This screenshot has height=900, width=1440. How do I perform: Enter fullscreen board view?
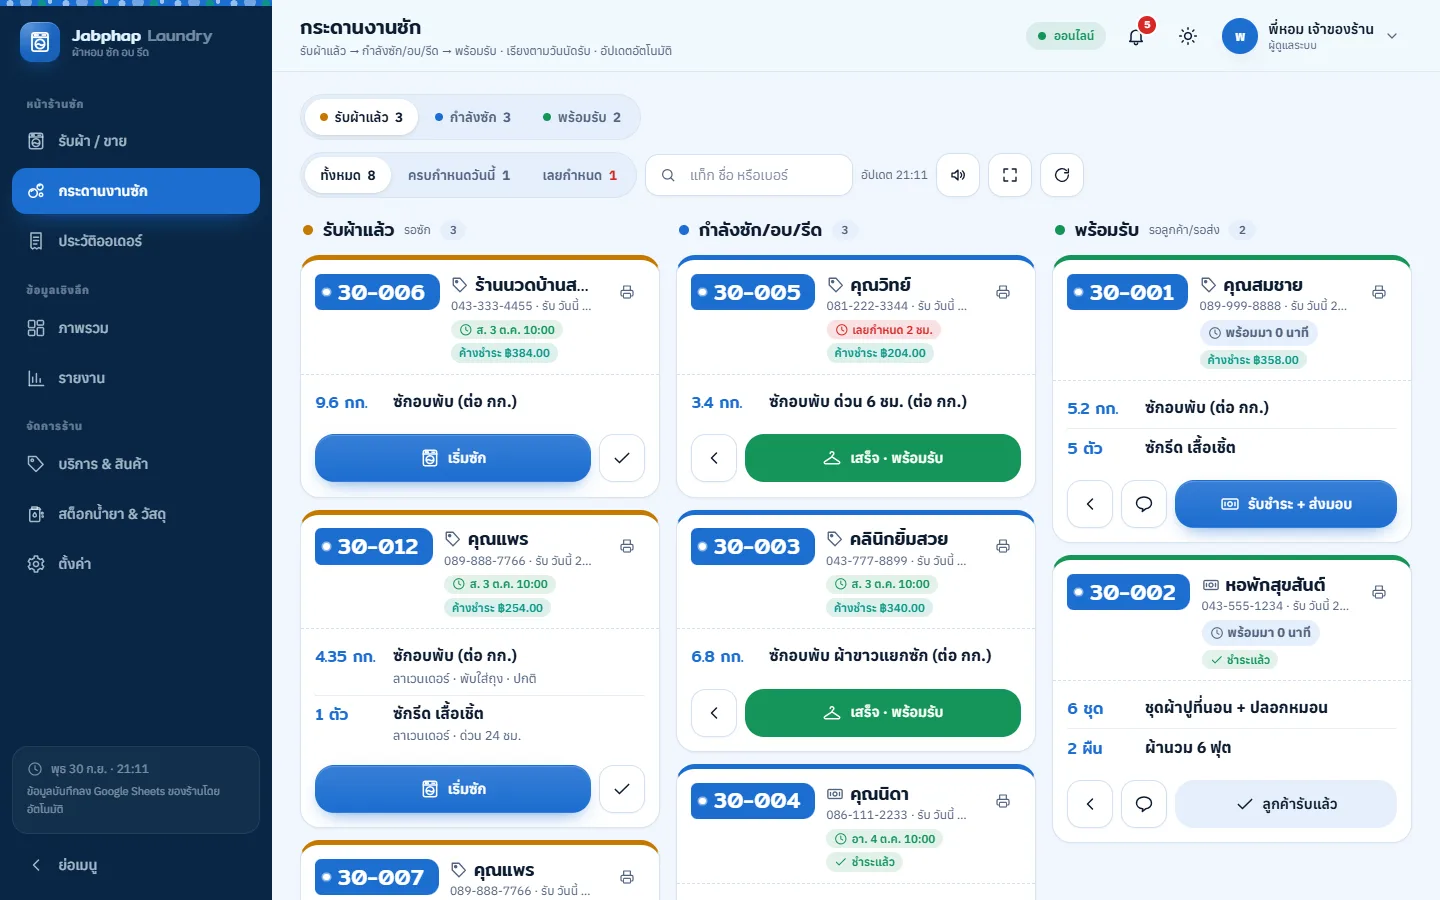click(1010, 175)
